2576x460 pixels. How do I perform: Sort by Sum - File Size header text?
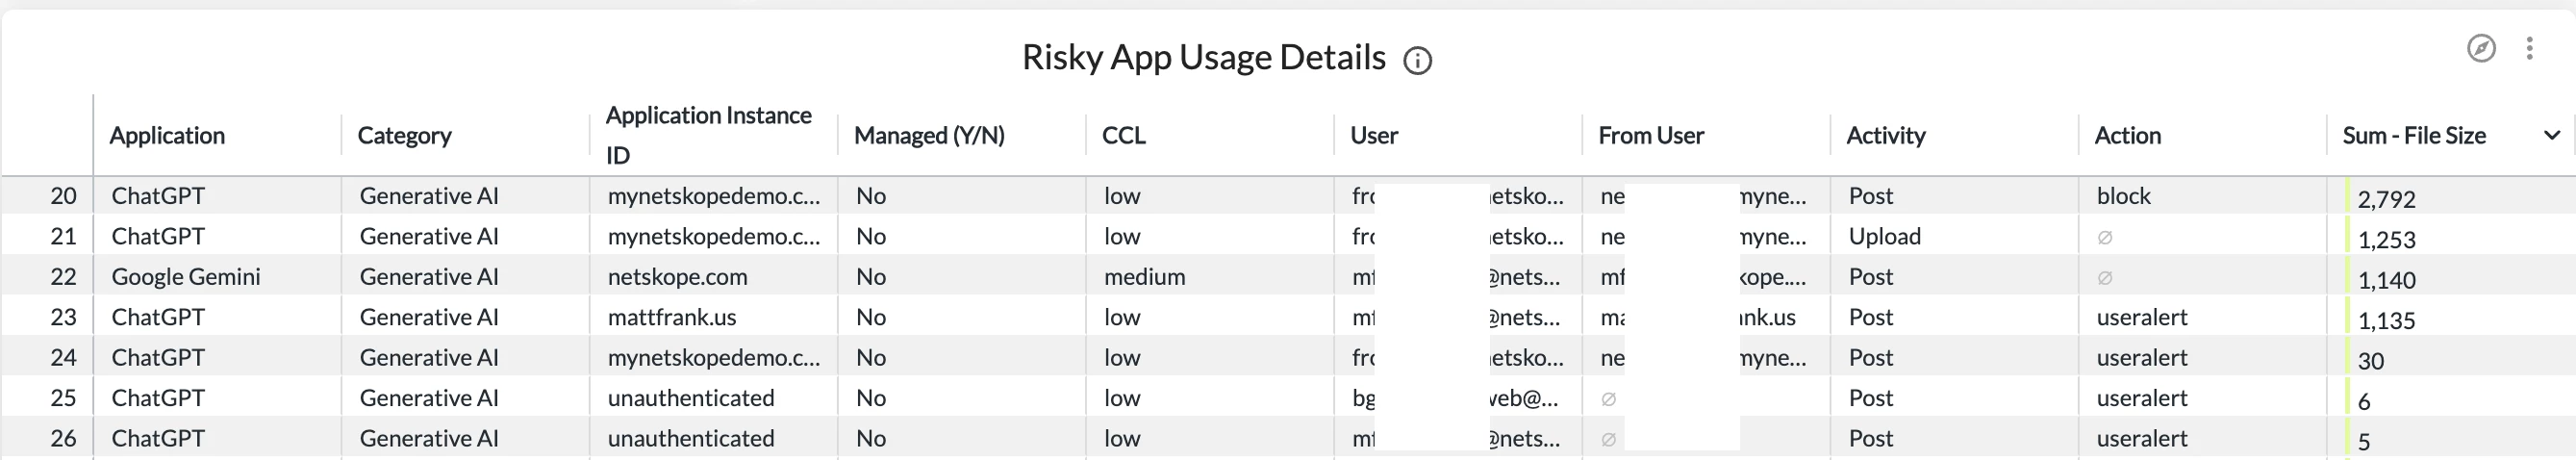point(2414,135)
